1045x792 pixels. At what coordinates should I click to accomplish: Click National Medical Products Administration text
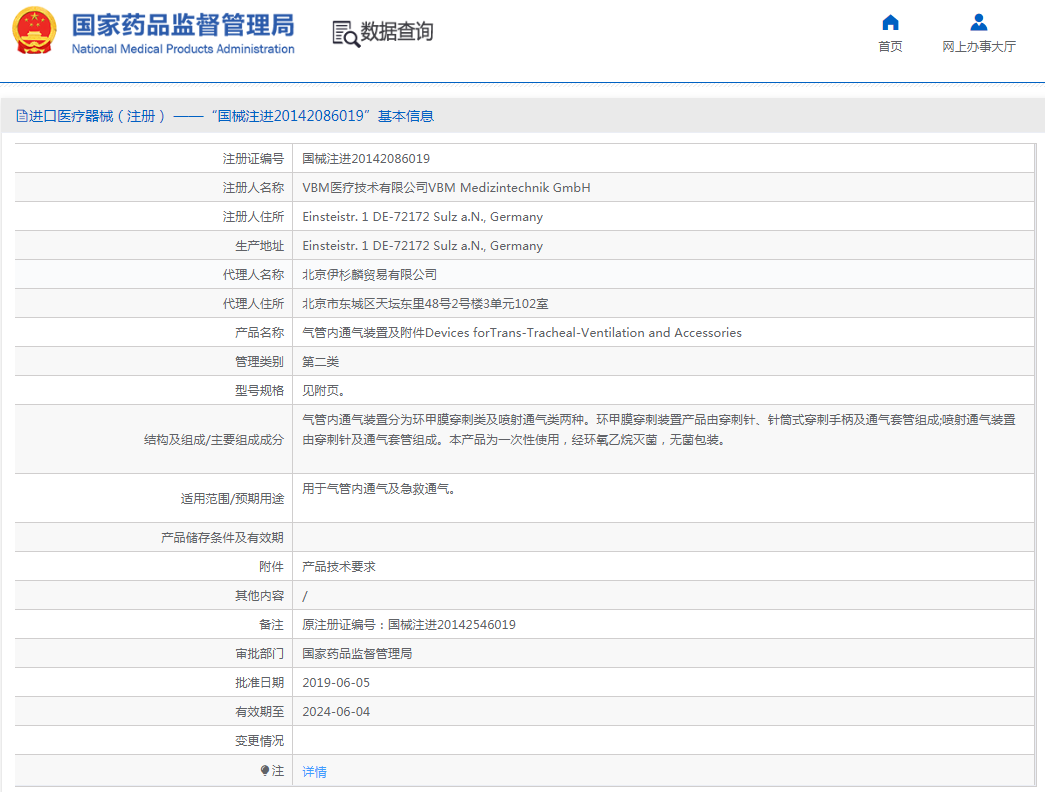pyautogui.click(x=183, y=49)
